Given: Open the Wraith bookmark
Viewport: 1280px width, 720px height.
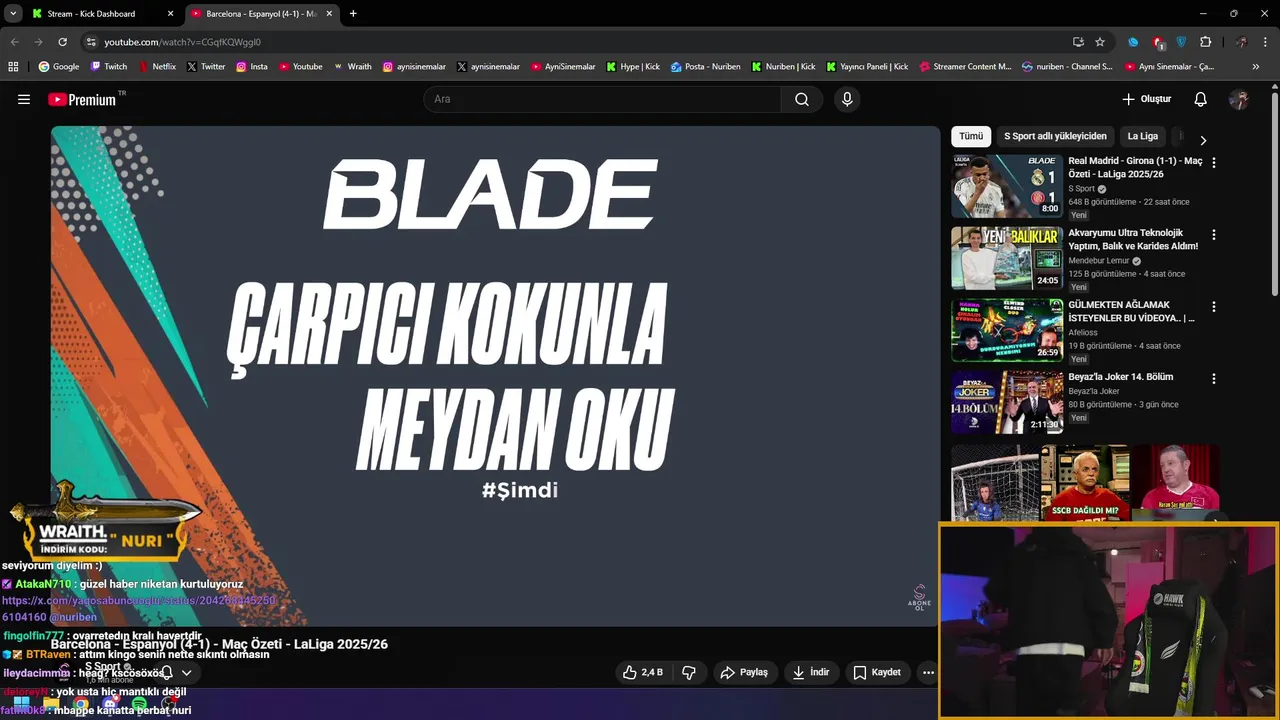Looking at the screenshot, I should tap(353, 66).
